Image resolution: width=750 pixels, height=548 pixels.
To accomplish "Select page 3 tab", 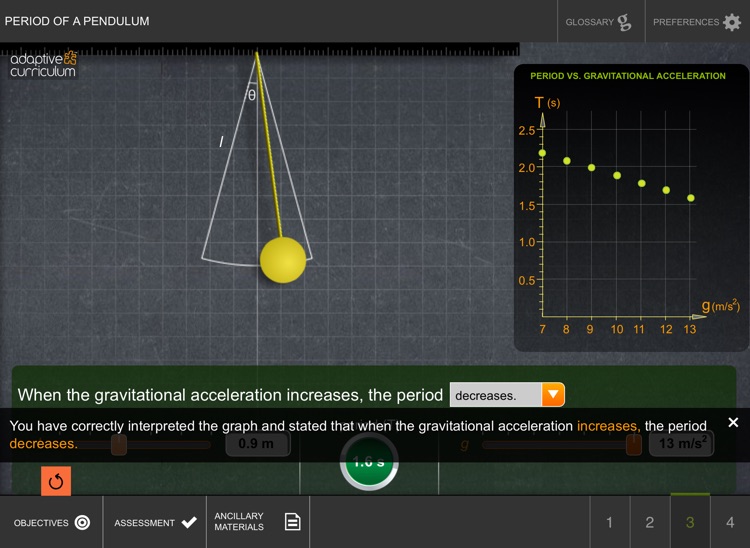I will click(690, 522).
